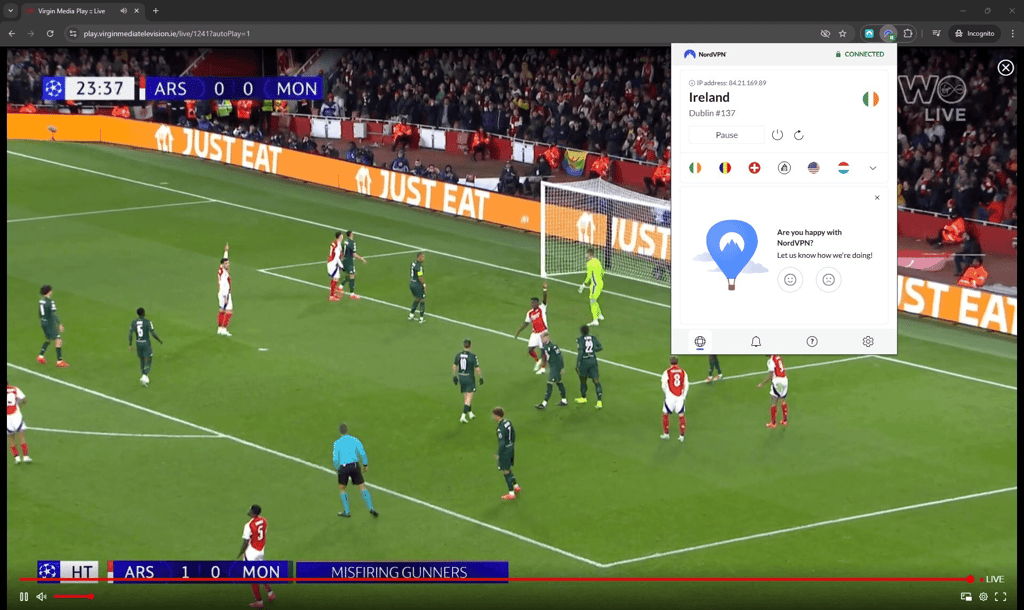Expand the recent connections chevron

tap(872, 169)
